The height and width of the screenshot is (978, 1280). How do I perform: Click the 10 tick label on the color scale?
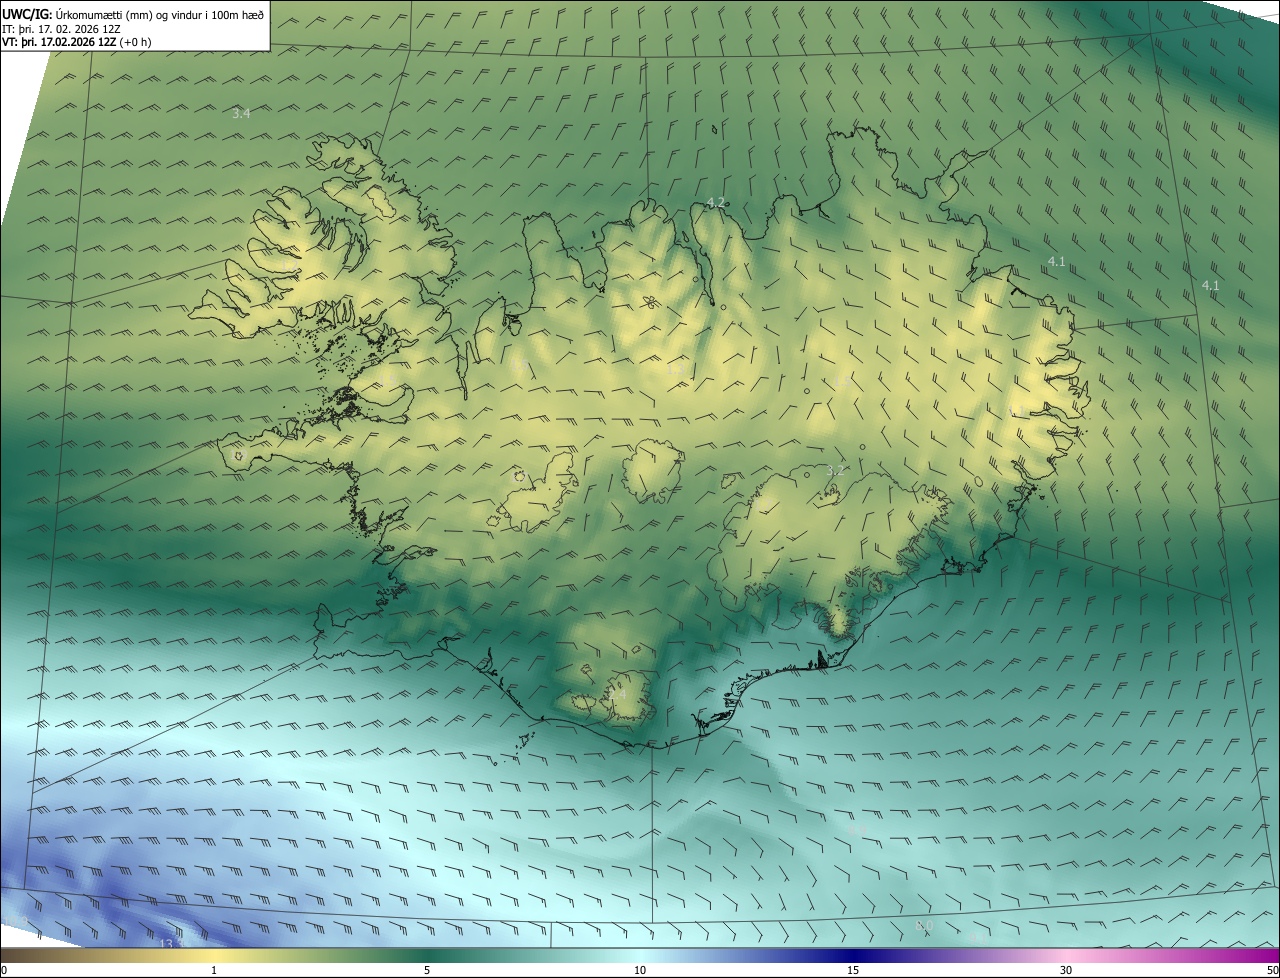click(640, 970)
